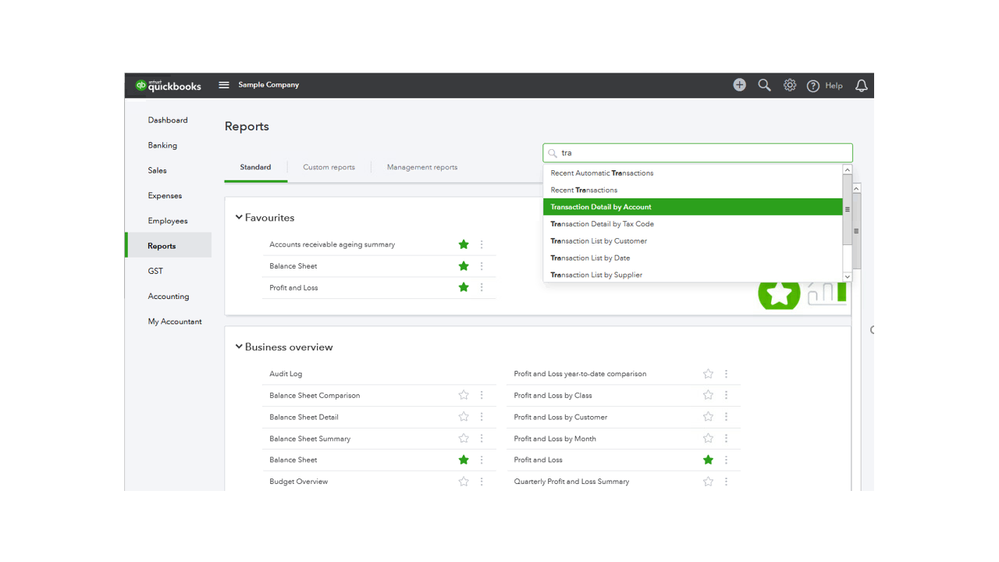The image size is (999, 562).
Task: Open global search magnifier in header
Action: [764, 85]
